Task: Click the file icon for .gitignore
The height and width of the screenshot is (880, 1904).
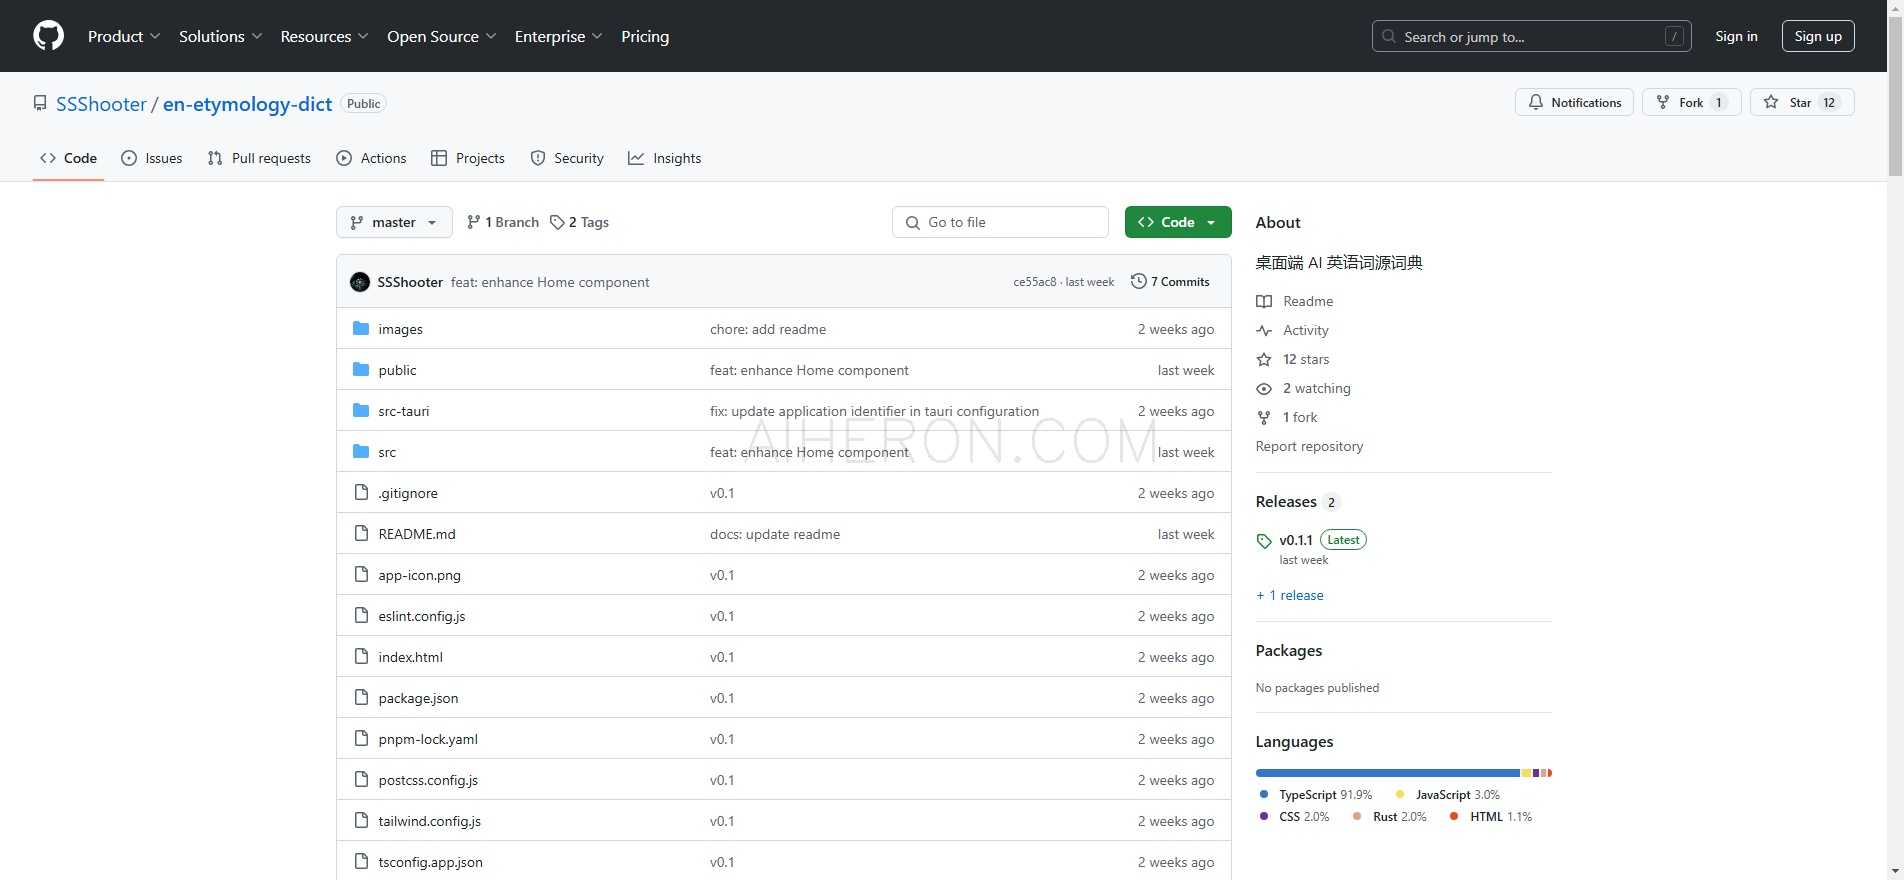Action: [x=361, y=493]
